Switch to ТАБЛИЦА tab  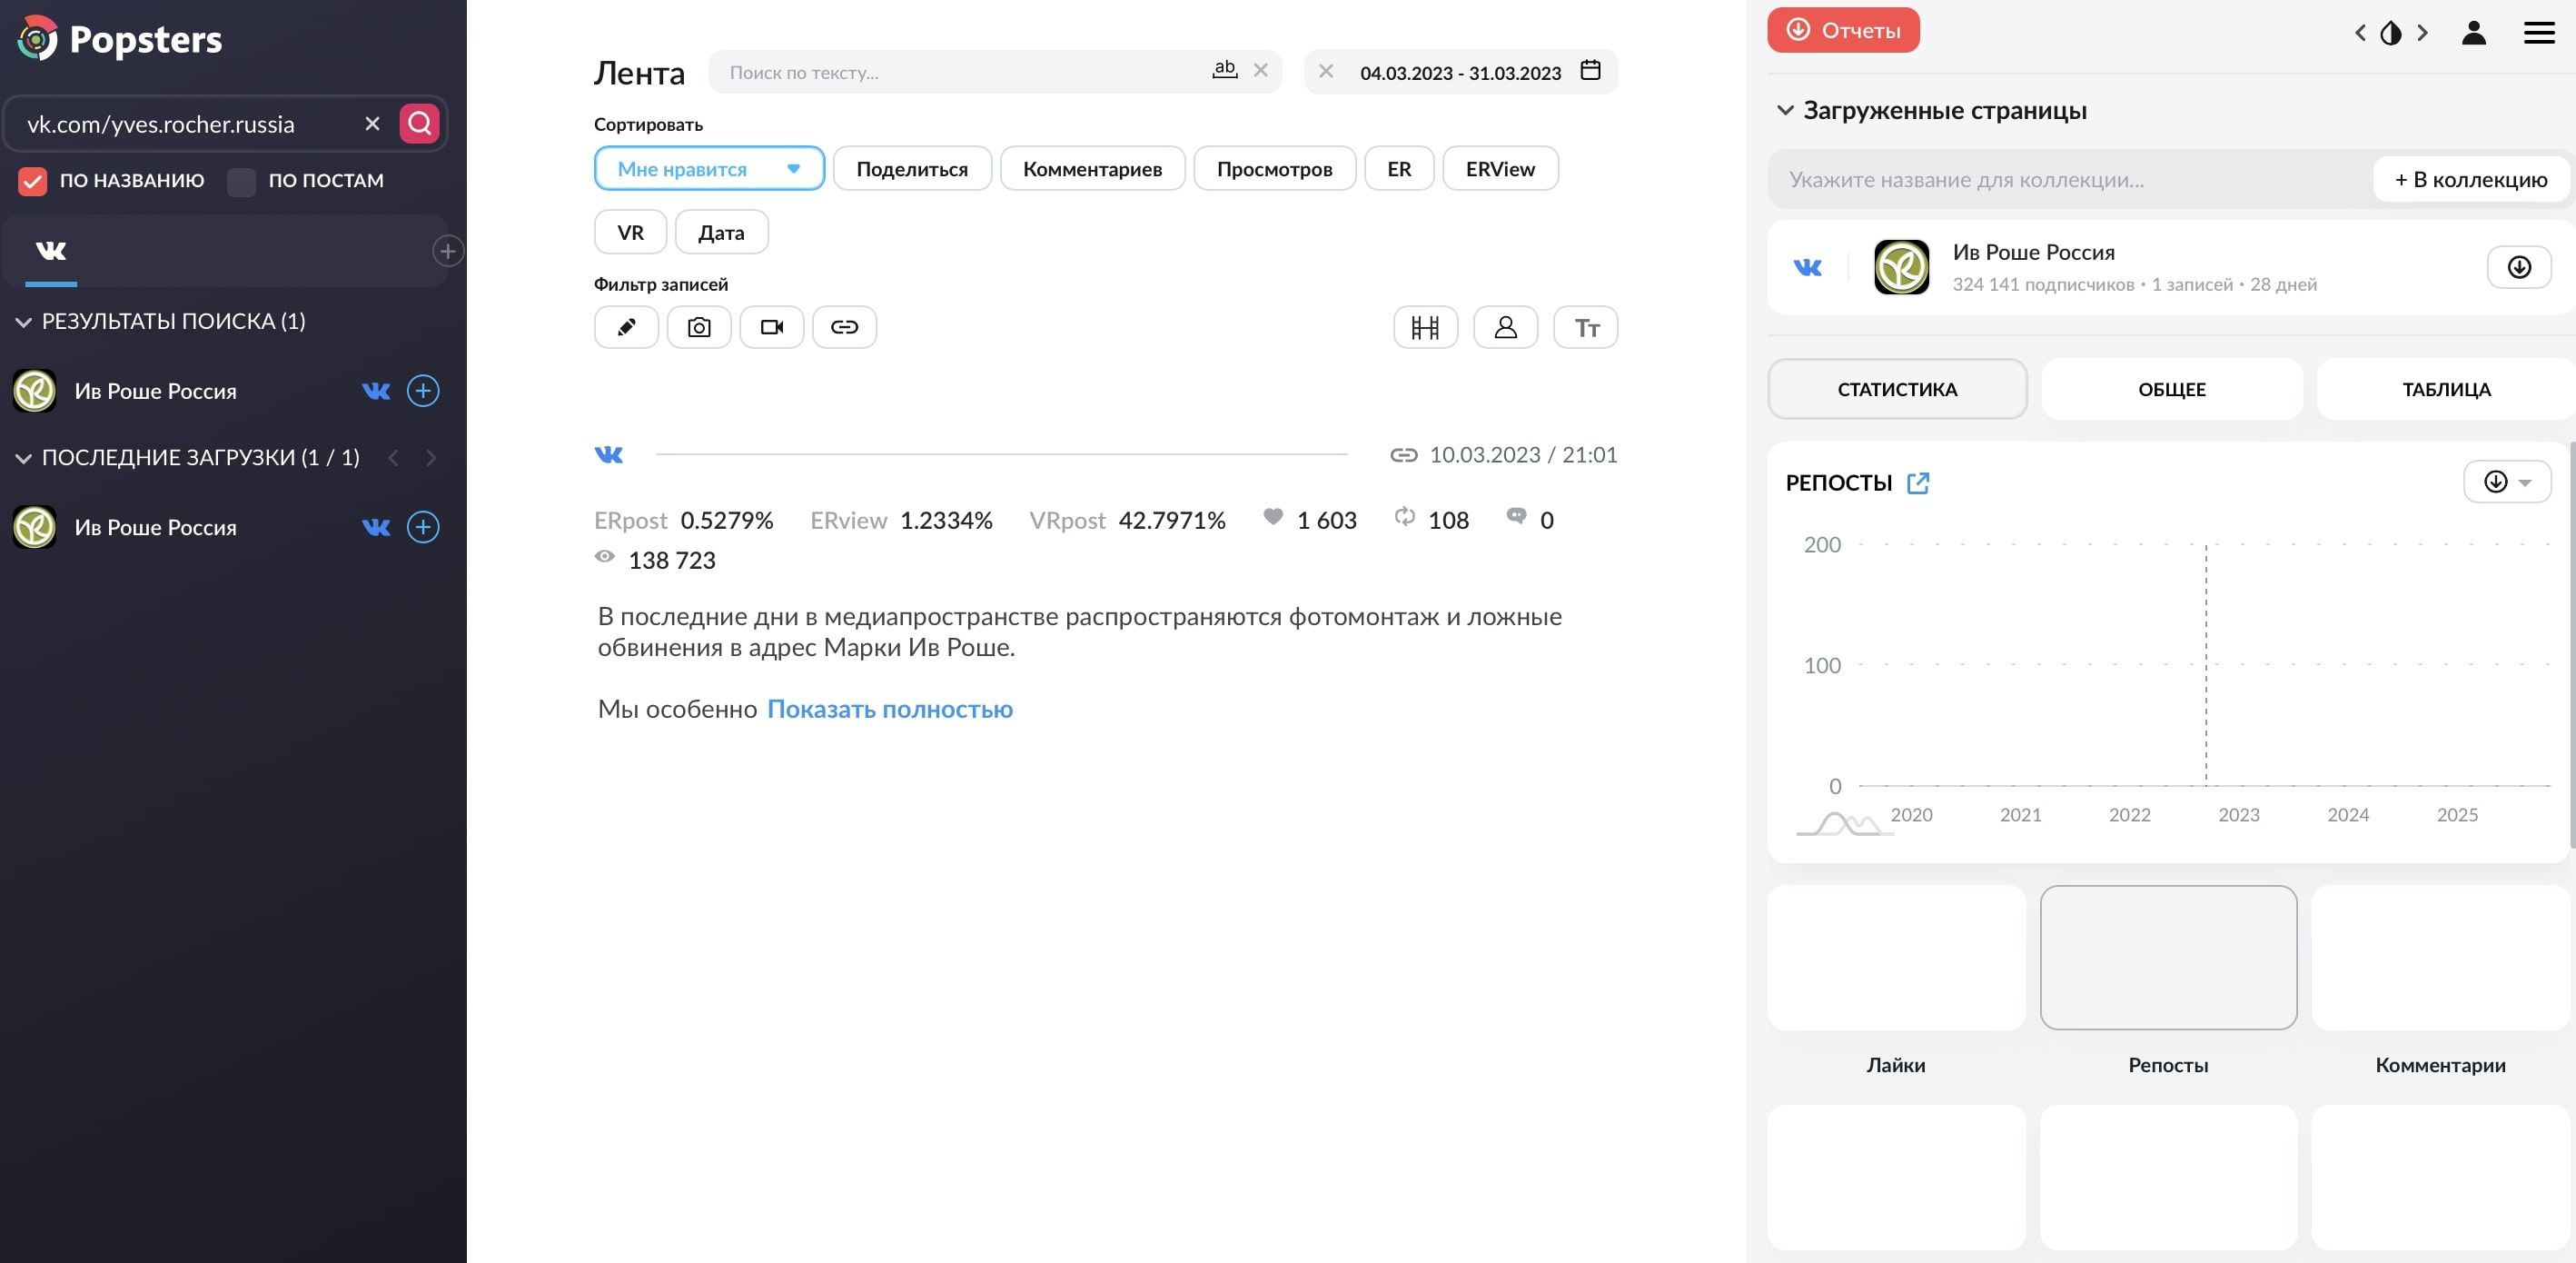[2446, 389]
